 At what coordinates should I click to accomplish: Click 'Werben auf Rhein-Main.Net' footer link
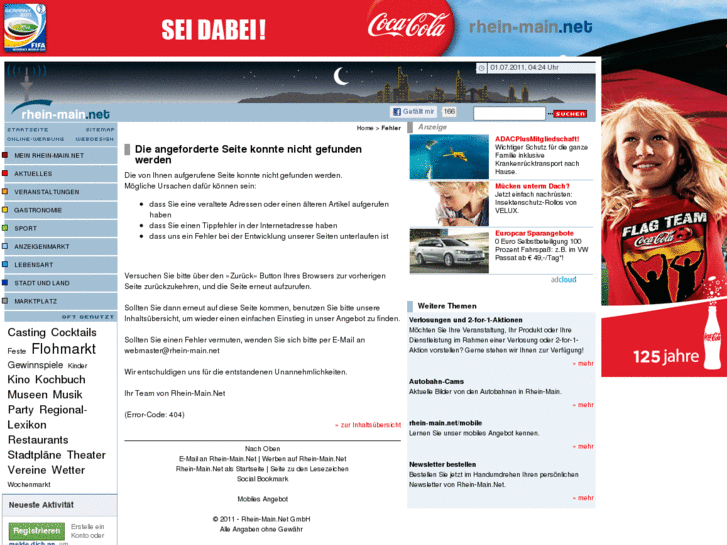[304, 459]
